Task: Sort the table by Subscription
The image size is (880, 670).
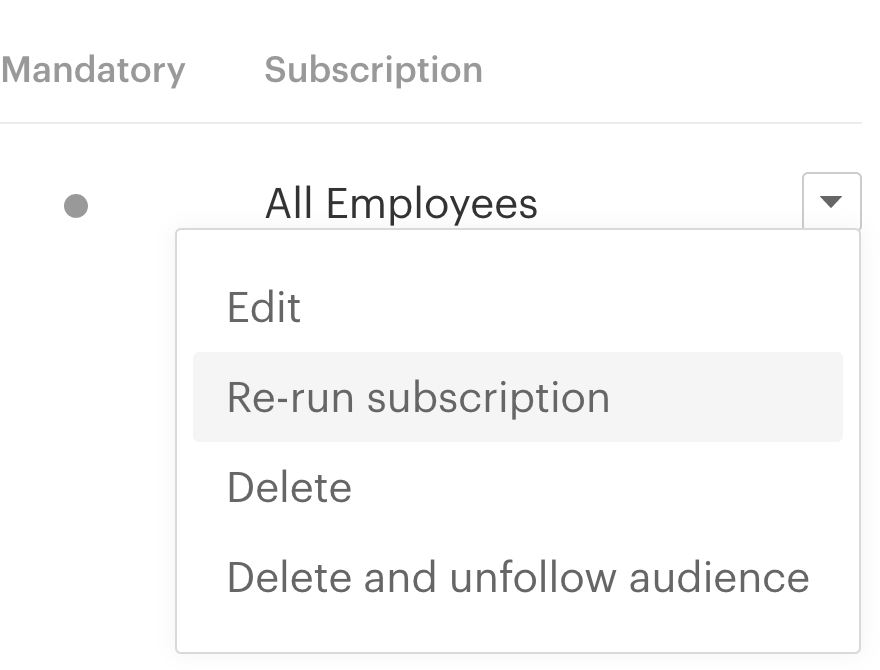Action: point(373,70)
